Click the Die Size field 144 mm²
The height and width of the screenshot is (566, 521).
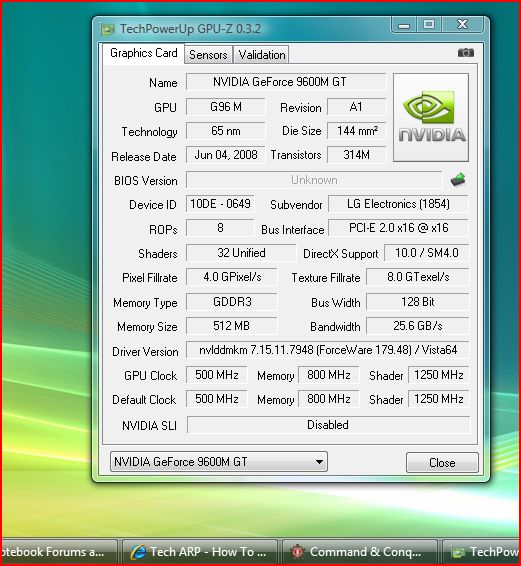tap(356, 131)
